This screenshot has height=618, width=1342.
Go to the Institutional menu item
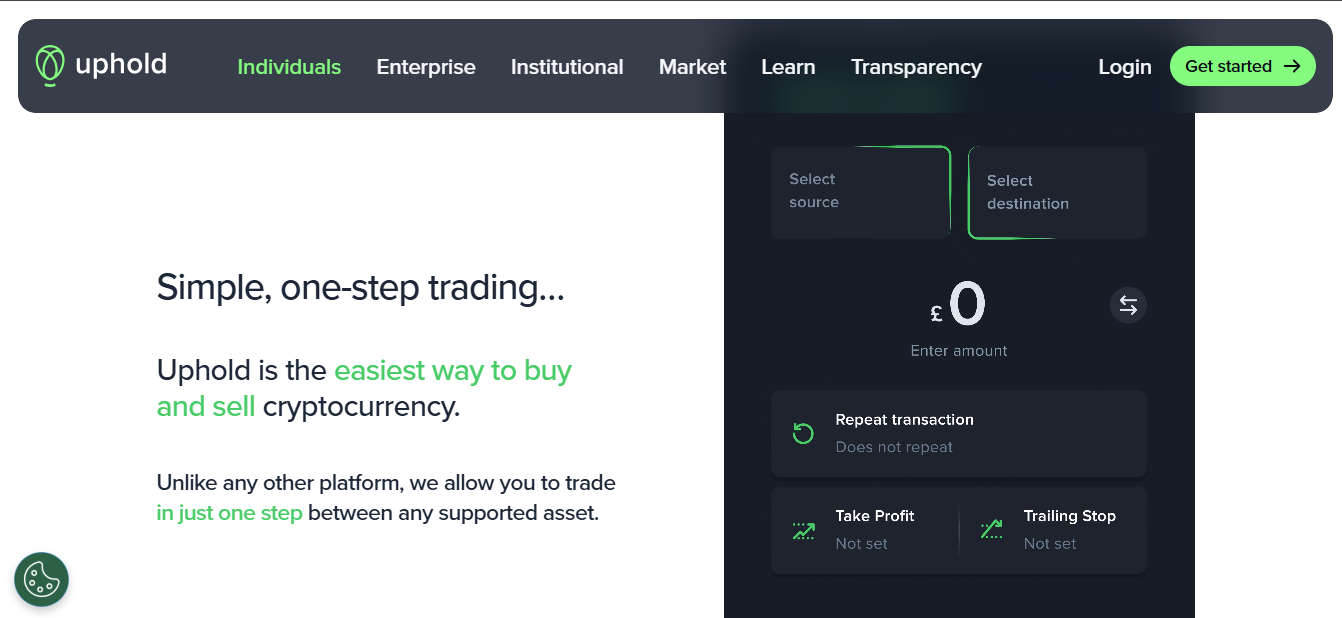[567, 67]
